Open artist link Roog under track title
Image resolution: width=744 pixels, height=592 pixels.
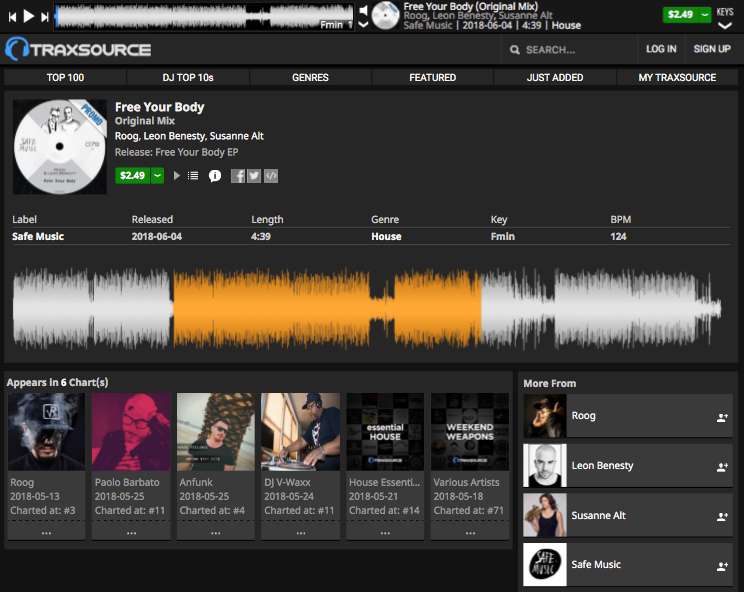pyautogui.click(x=126, y=136)
